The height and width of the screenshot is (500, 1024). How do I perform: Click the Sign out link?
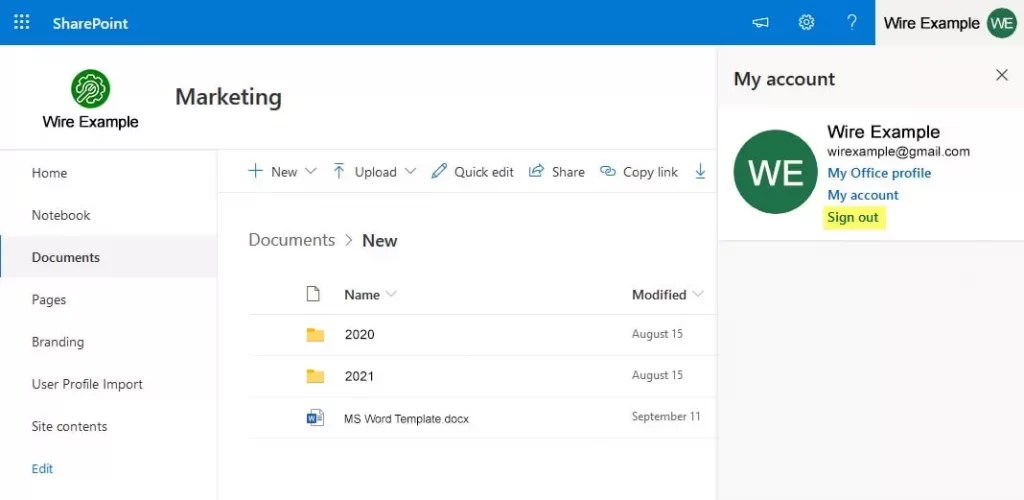coord(853,217)
